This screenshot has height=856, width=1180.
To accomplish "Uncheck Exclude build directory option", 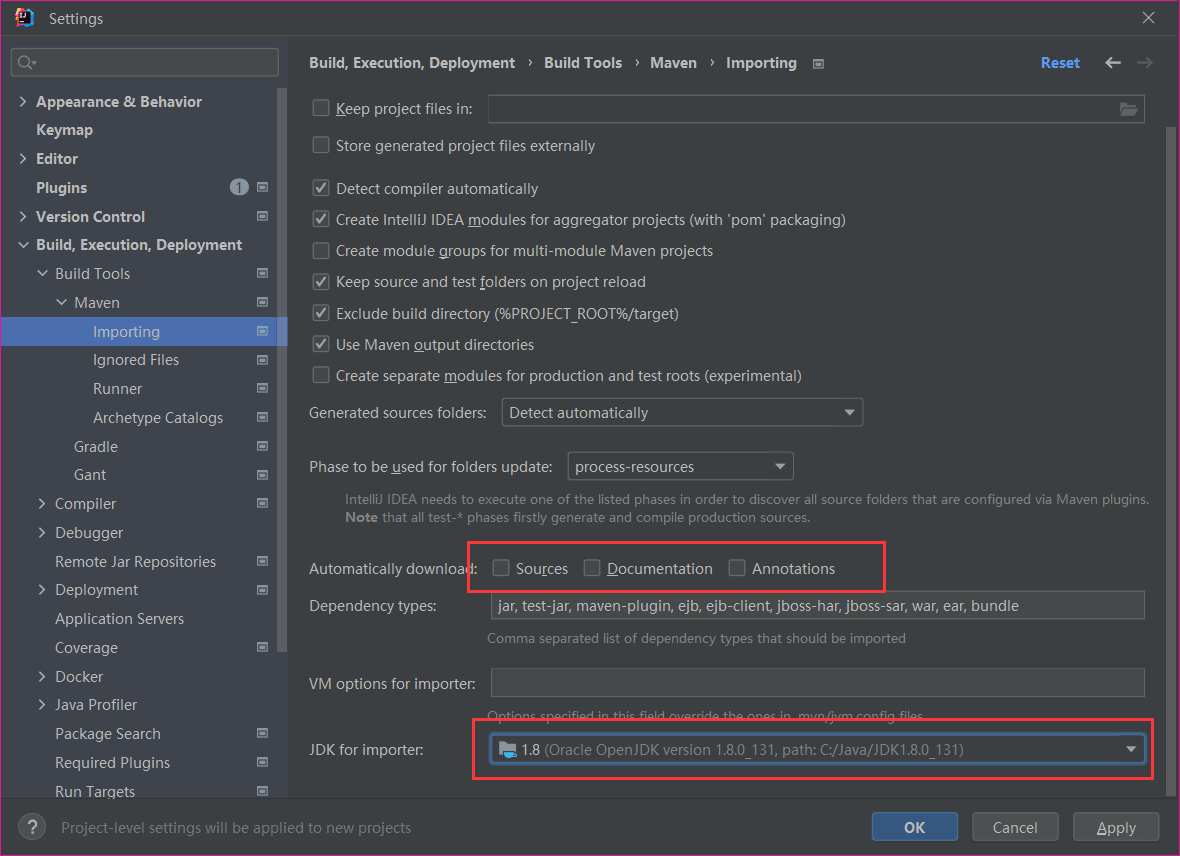I will click(x=321, y=312).
